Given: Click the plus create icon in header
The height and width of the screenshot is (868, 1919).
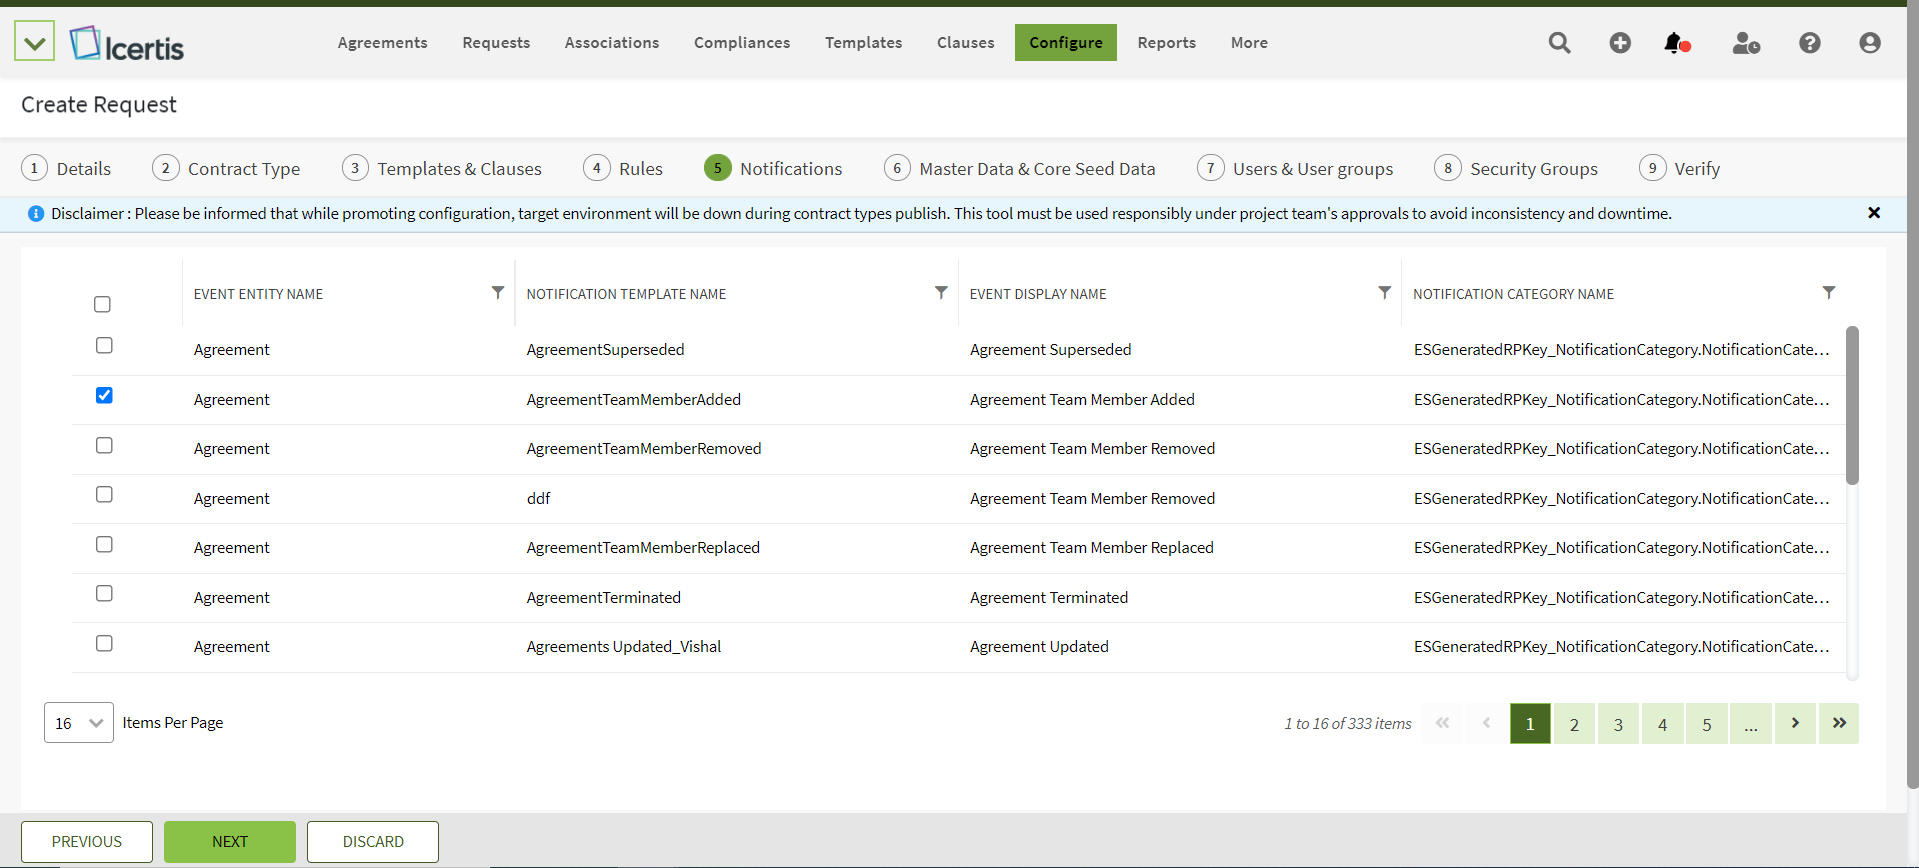Looking at the screenshot, I should (x=1620, y=43).
